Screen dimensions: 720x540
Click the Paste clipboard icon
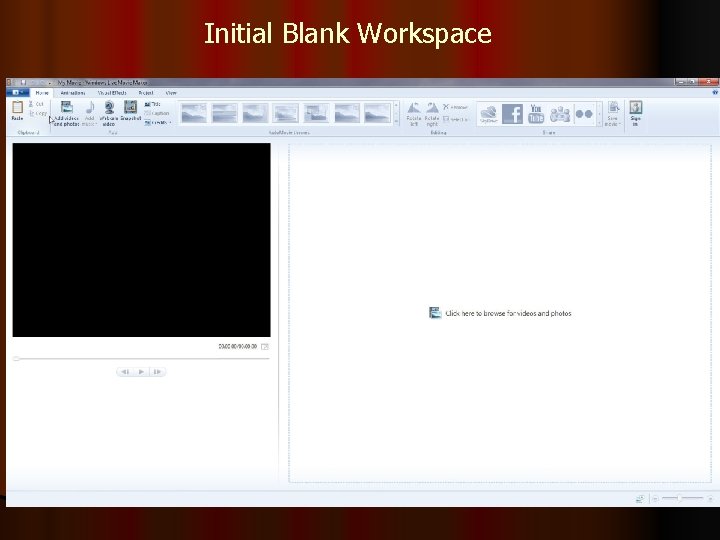point(17,107)
